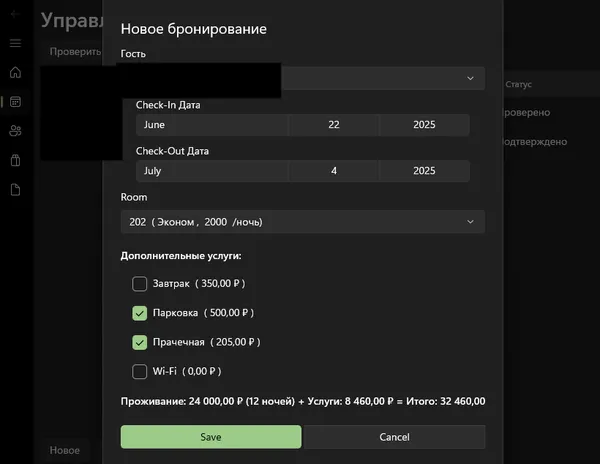Open the Room 202 Эконом dropdown
Viewport: 600px width, 464px height.
tap(302, 221)
